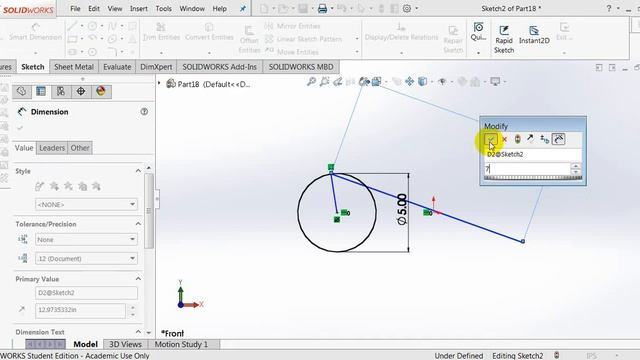Open the Tools menu
Viewport: 640px width, 360px height.
click(x=163, y=9)
